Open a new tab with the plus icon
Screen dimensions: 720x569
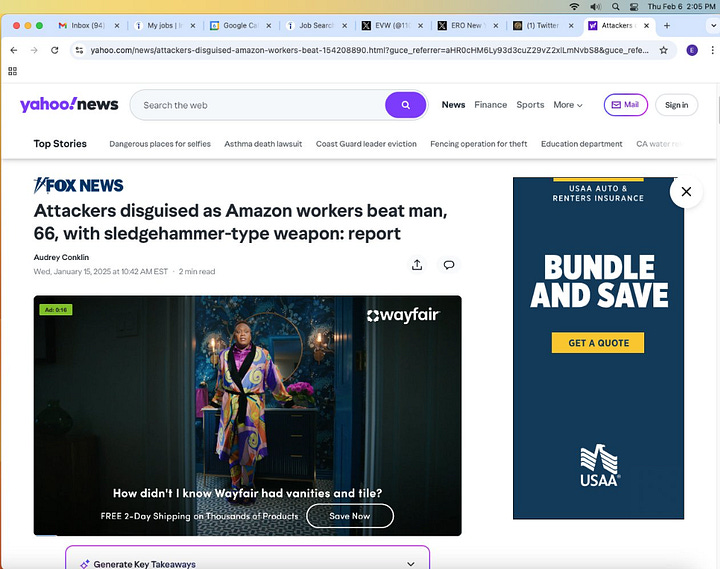[x=667, y=25]
